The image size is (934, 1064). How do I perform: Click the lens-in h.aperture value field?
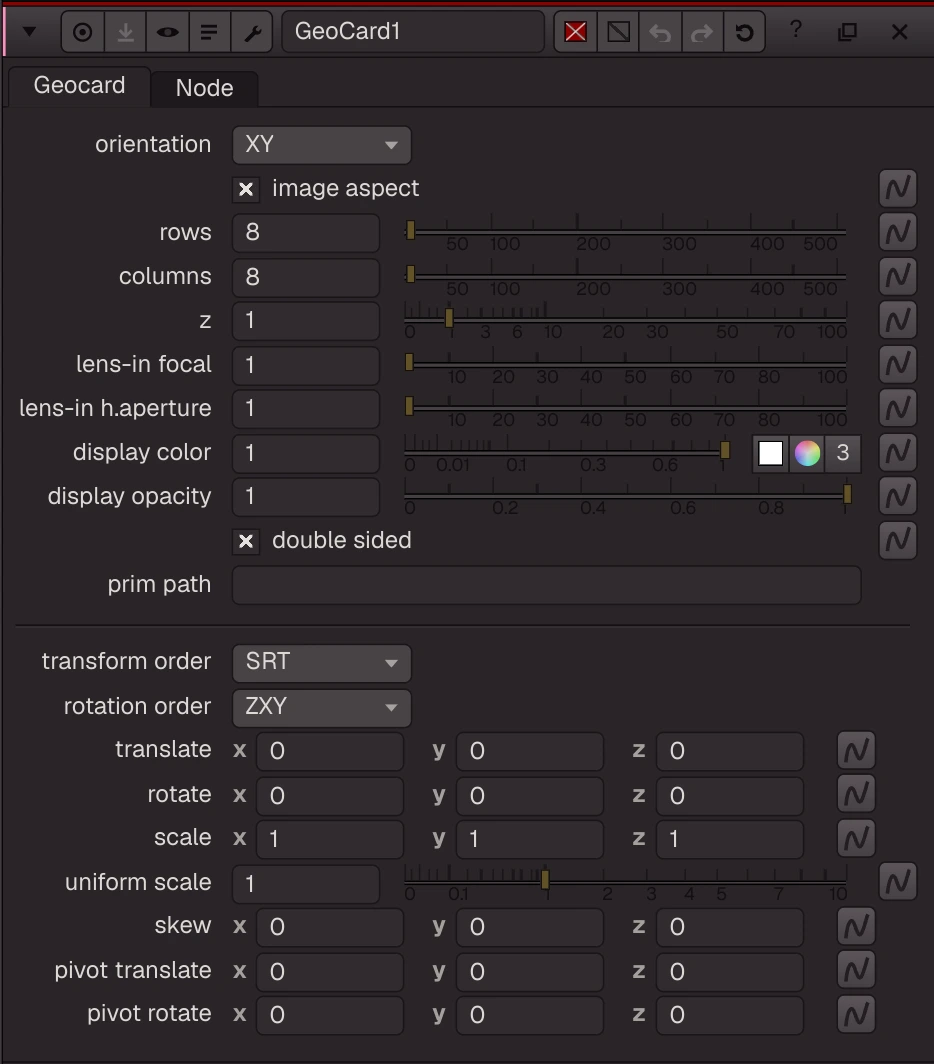click(305, 408)
